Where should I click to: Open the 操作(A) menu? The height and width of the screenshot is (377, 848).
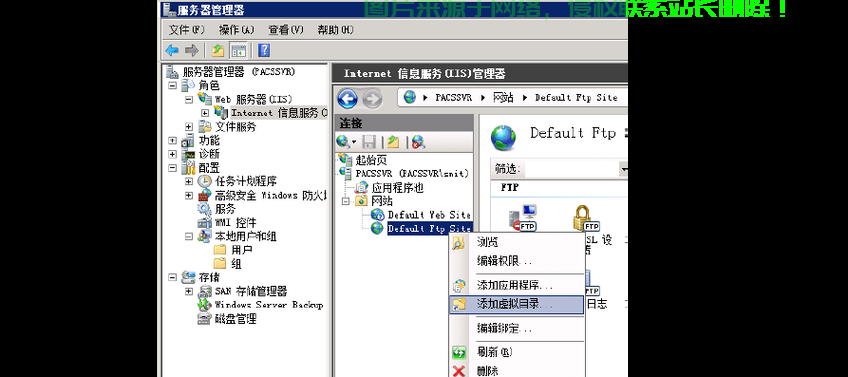[236, 30]
